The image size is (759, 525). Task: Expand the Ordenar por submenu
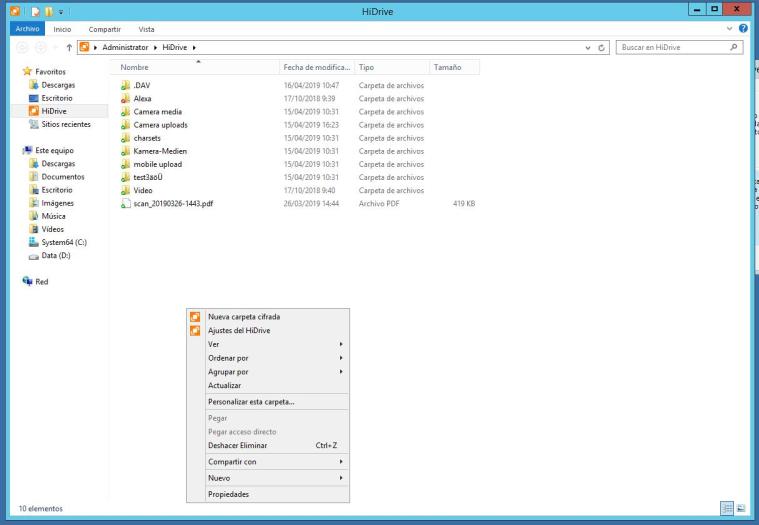coord(341,358)
